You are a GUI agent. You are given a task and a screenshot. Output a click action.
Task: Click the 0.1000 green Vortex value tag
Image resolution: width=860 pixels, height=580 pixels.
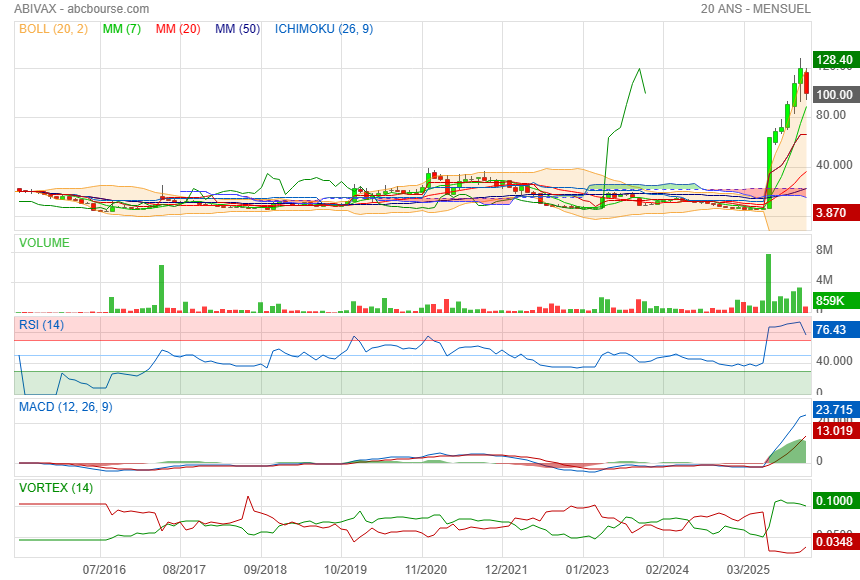[x=833, y=501]
